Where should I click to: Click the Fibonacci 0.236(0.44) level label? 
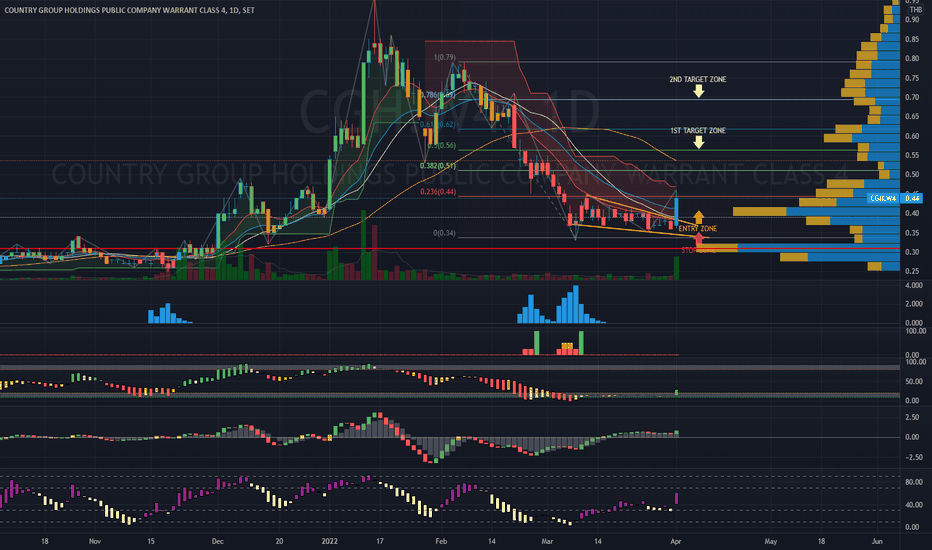pyautogui.click(x=437, y=191)
